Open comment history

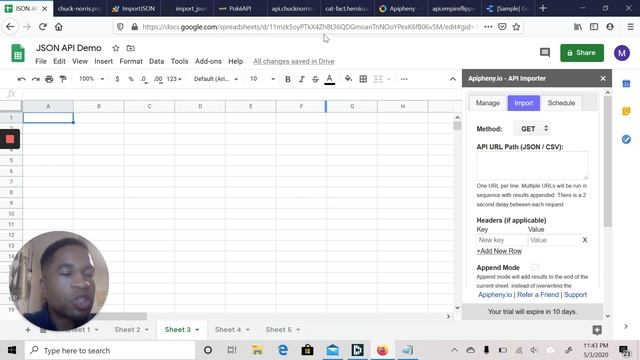click(545, 53)
